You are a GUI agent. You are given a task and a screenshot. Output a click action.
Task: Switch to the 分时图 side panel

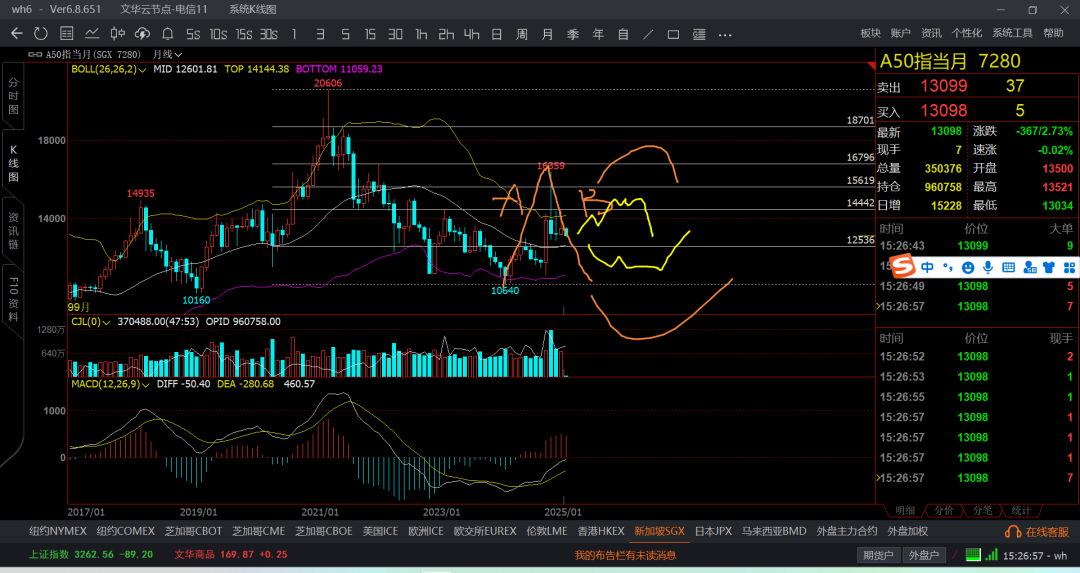pyautogui.click(x=13, y=94)
